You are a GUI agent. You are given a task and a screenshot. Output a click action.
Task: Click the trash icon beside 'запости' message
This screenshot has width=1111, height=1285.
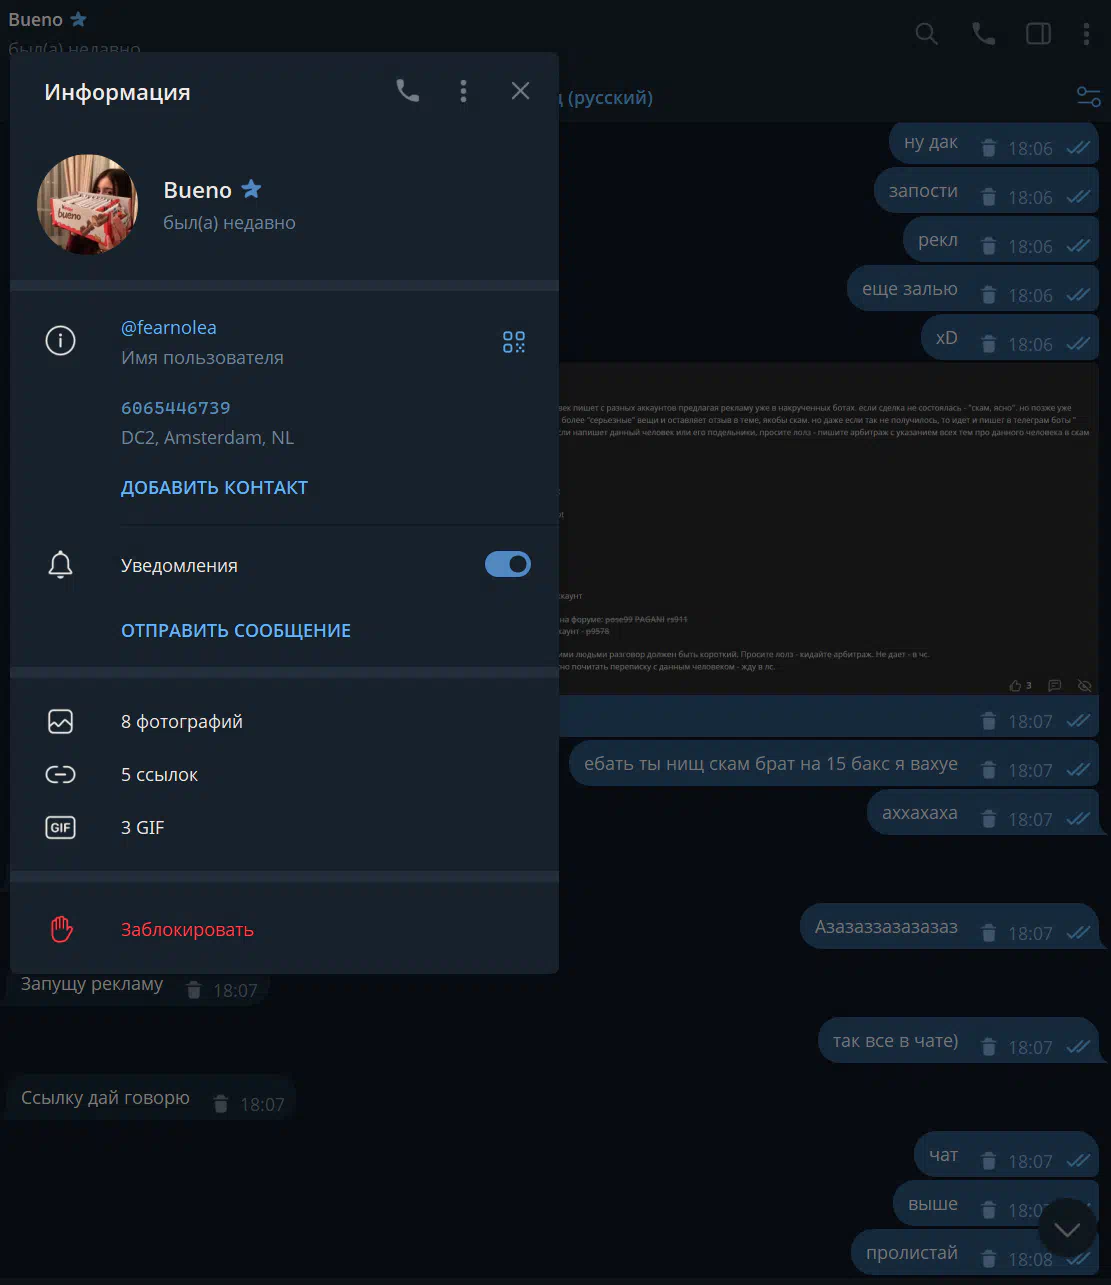coord(989,197)
